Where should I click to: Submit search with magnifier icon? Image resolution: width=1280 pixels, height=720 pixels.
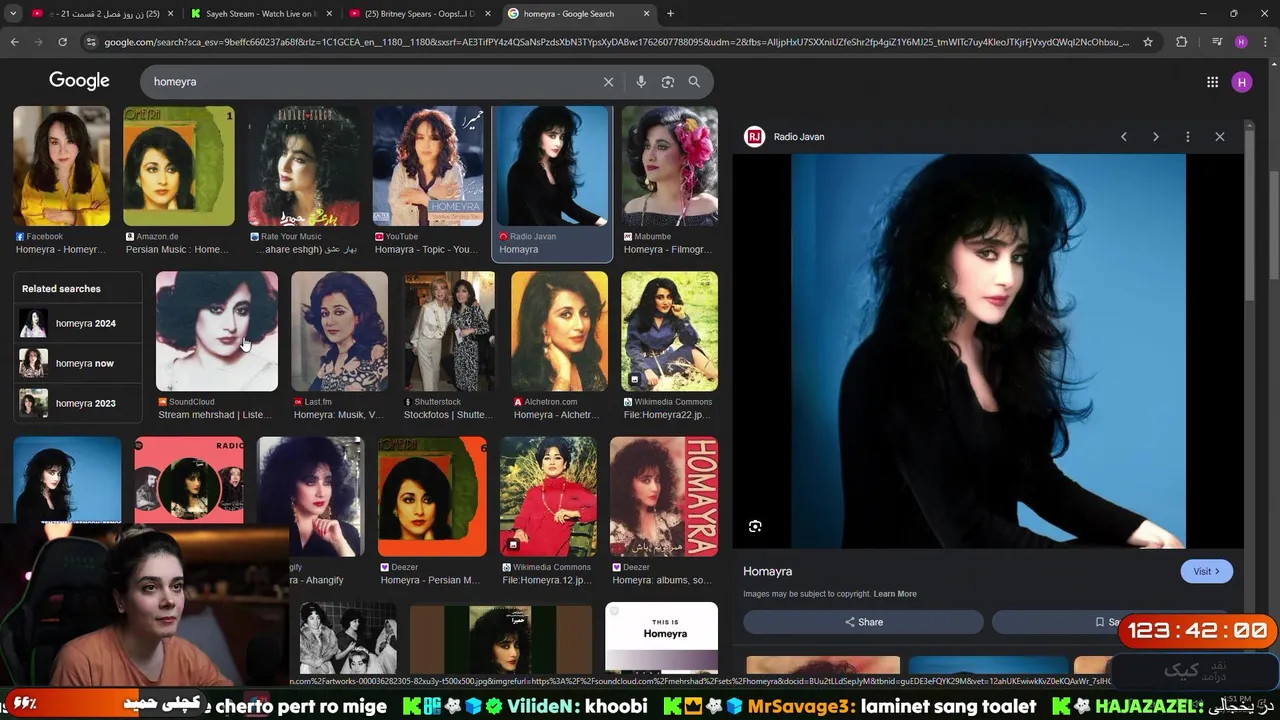(x=694, y=82)
